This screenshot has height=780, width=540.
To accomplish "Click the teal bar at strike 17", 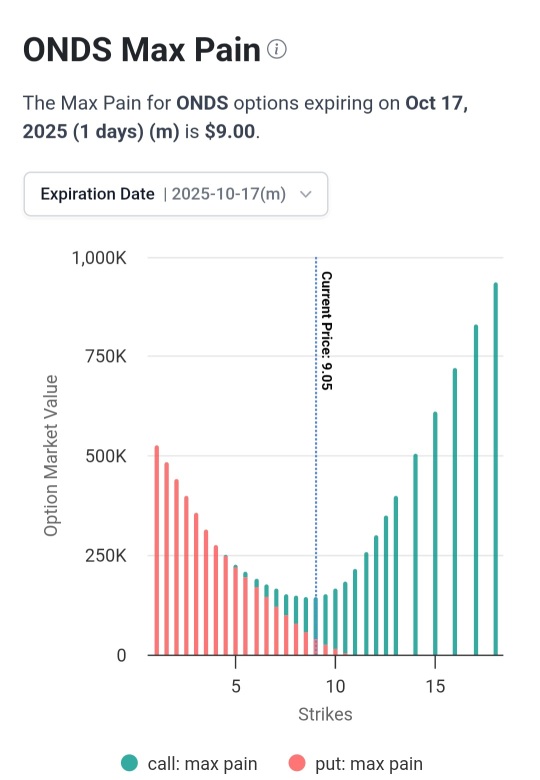I will pos(476,489).
